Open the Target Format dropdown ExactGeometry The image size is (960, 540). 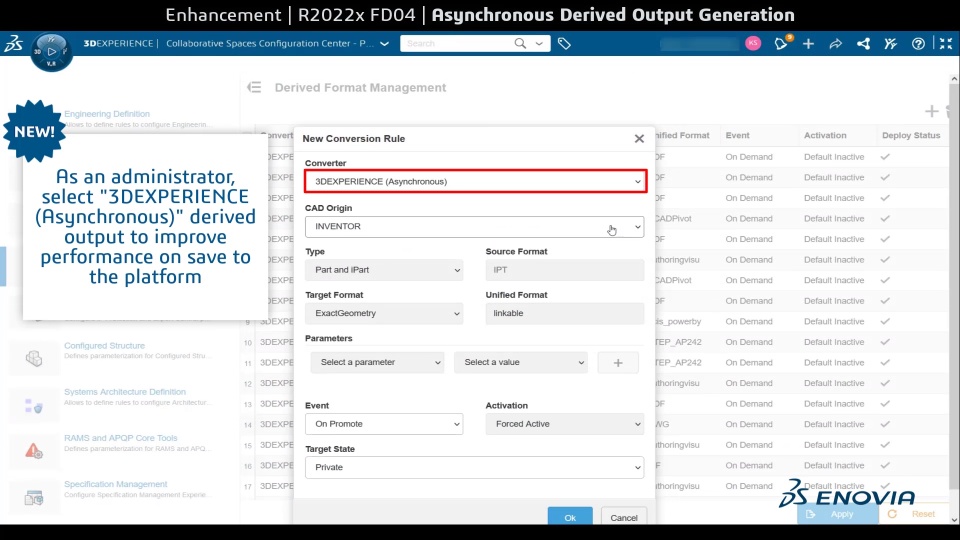pyautogui.click(x=384, y=313)
